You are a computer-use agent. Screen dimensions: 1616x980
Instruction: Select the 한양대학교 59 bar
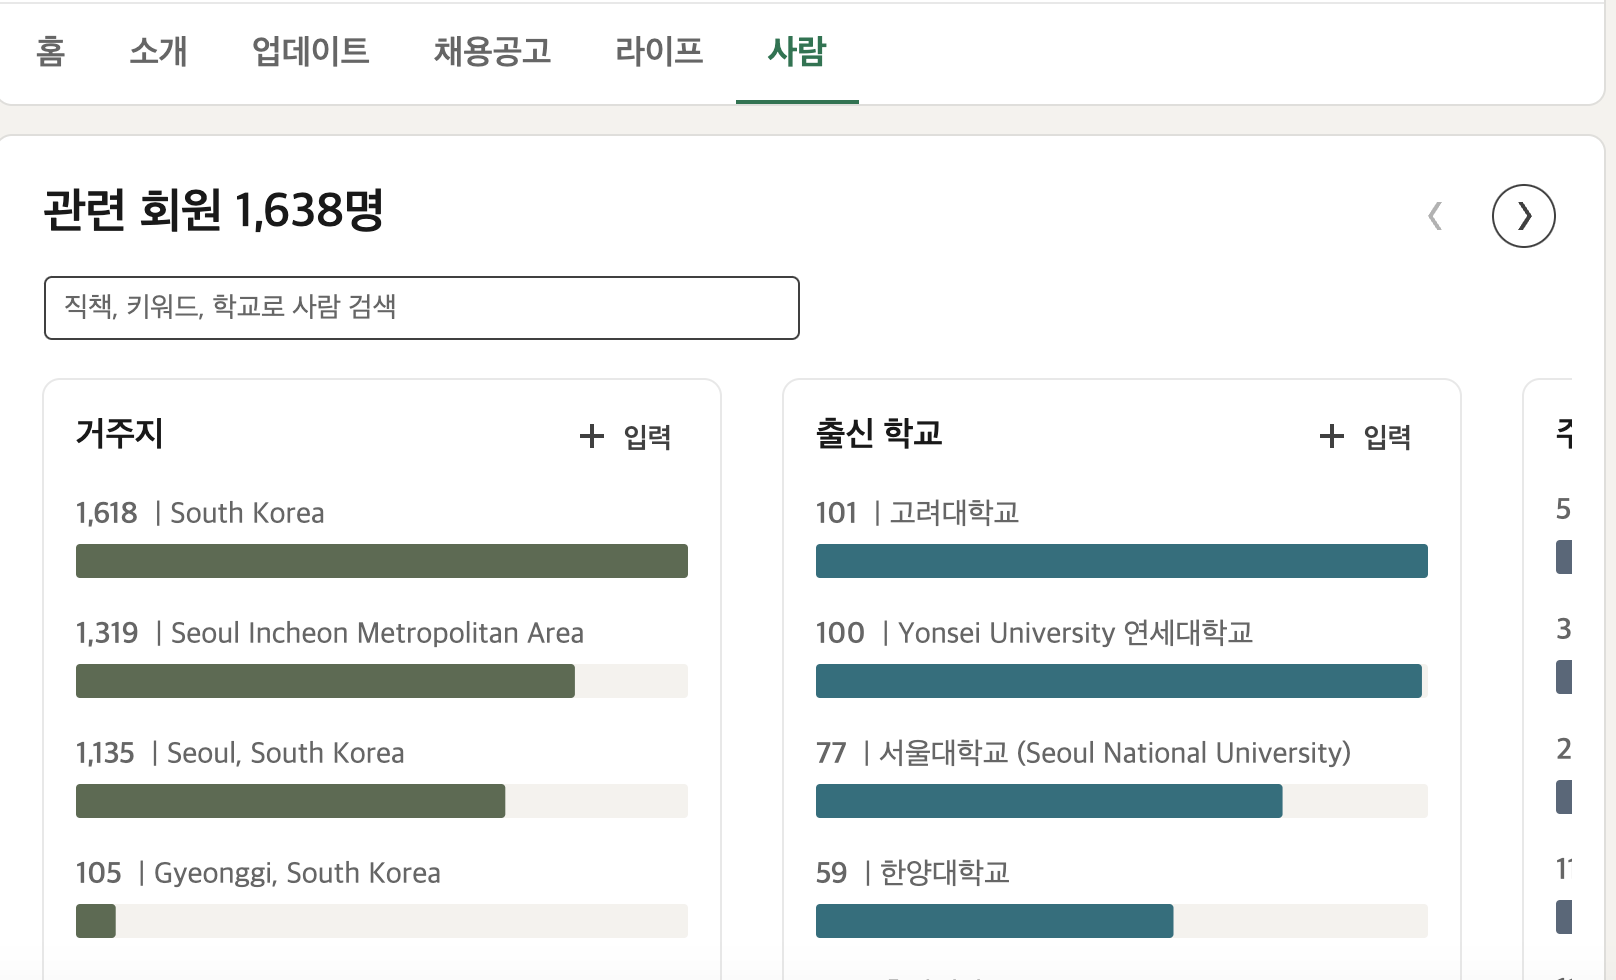[x=1122, y=921]
